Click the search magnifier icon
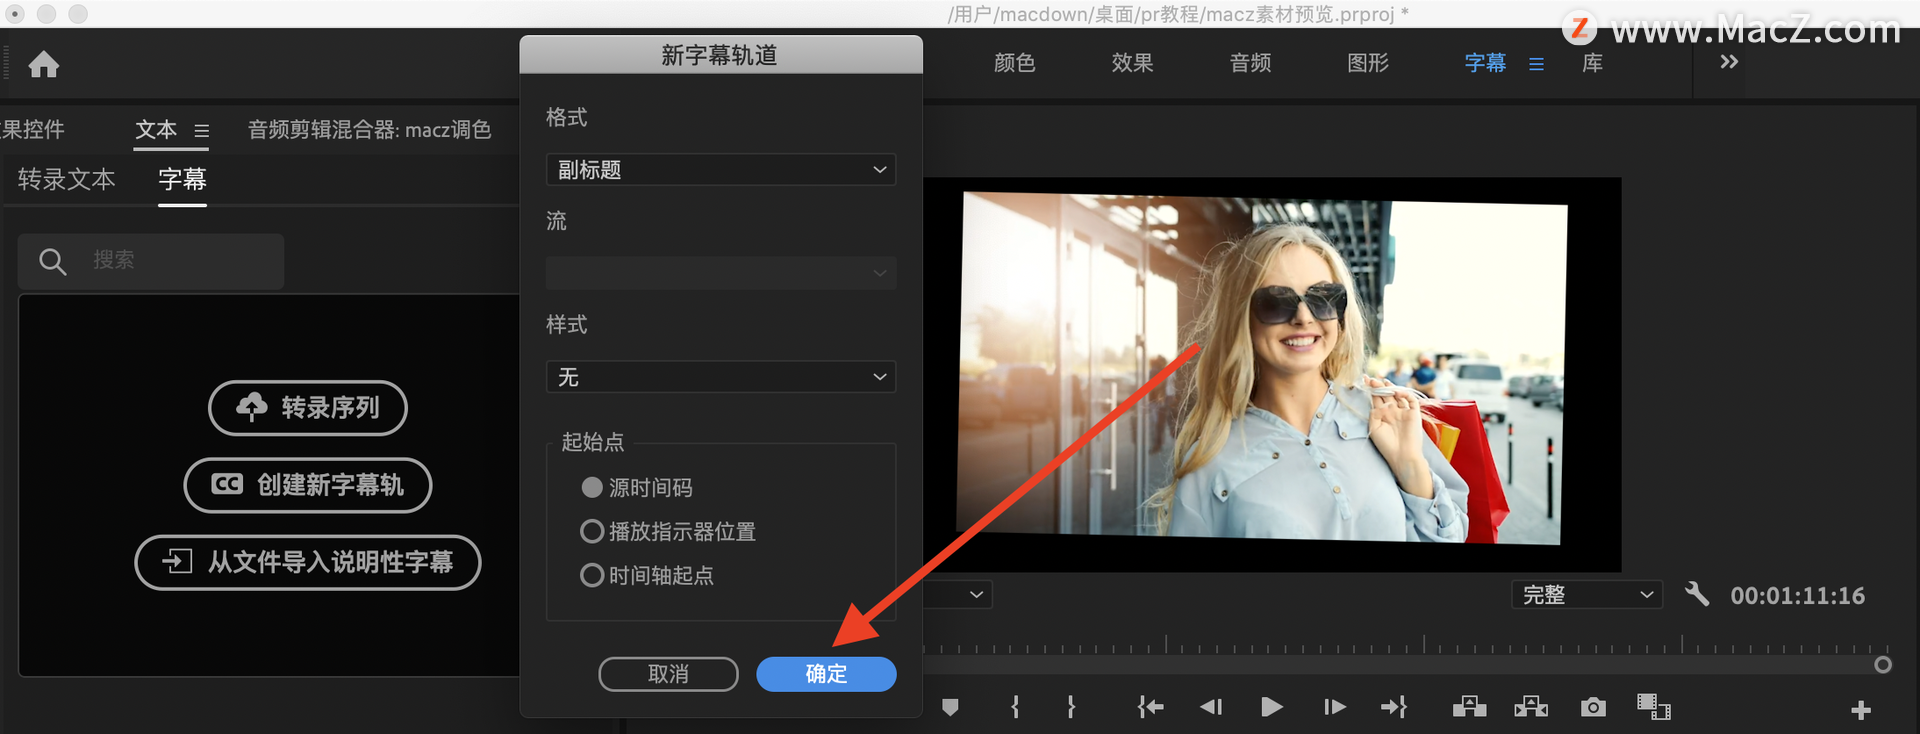Image resolution: width=1920 pixels, height=734 pixels. tap(52, 262)
